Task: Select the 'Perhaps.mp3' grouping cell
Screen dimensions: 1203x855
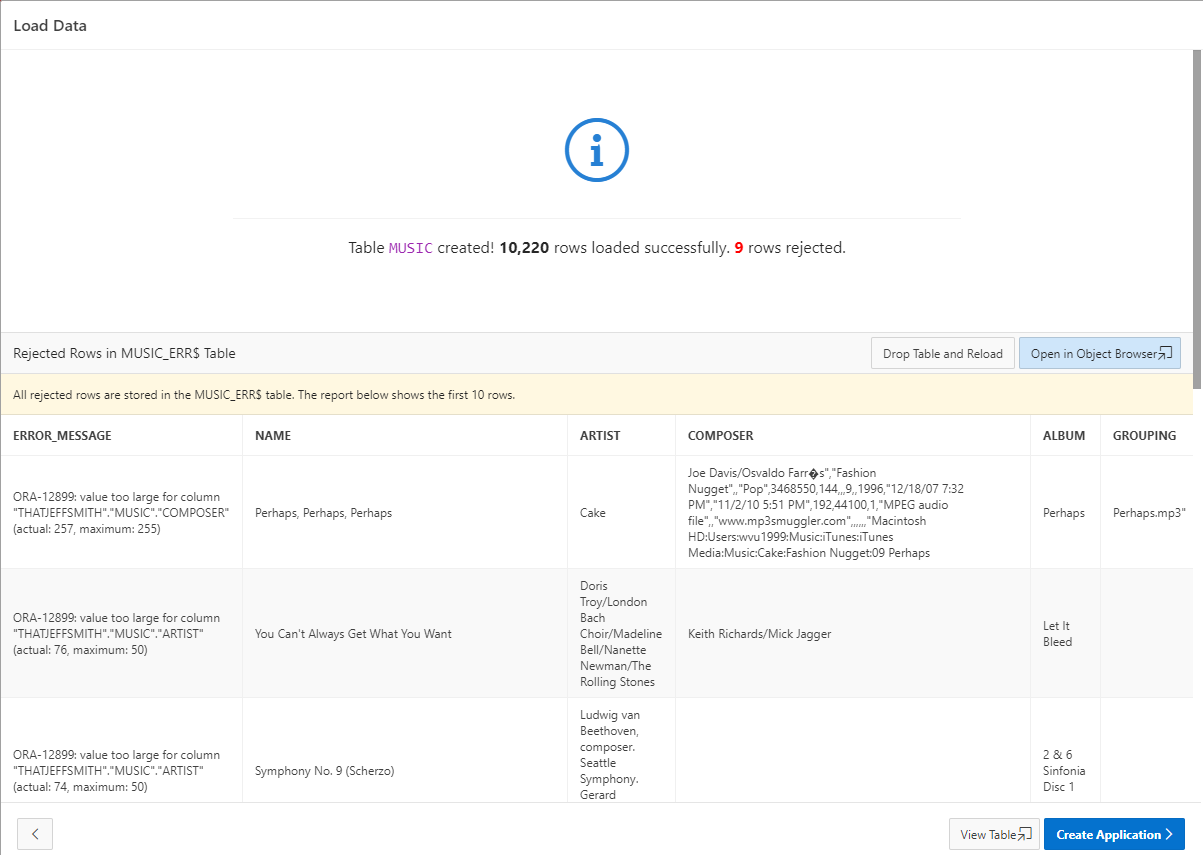Action: 1148,513
